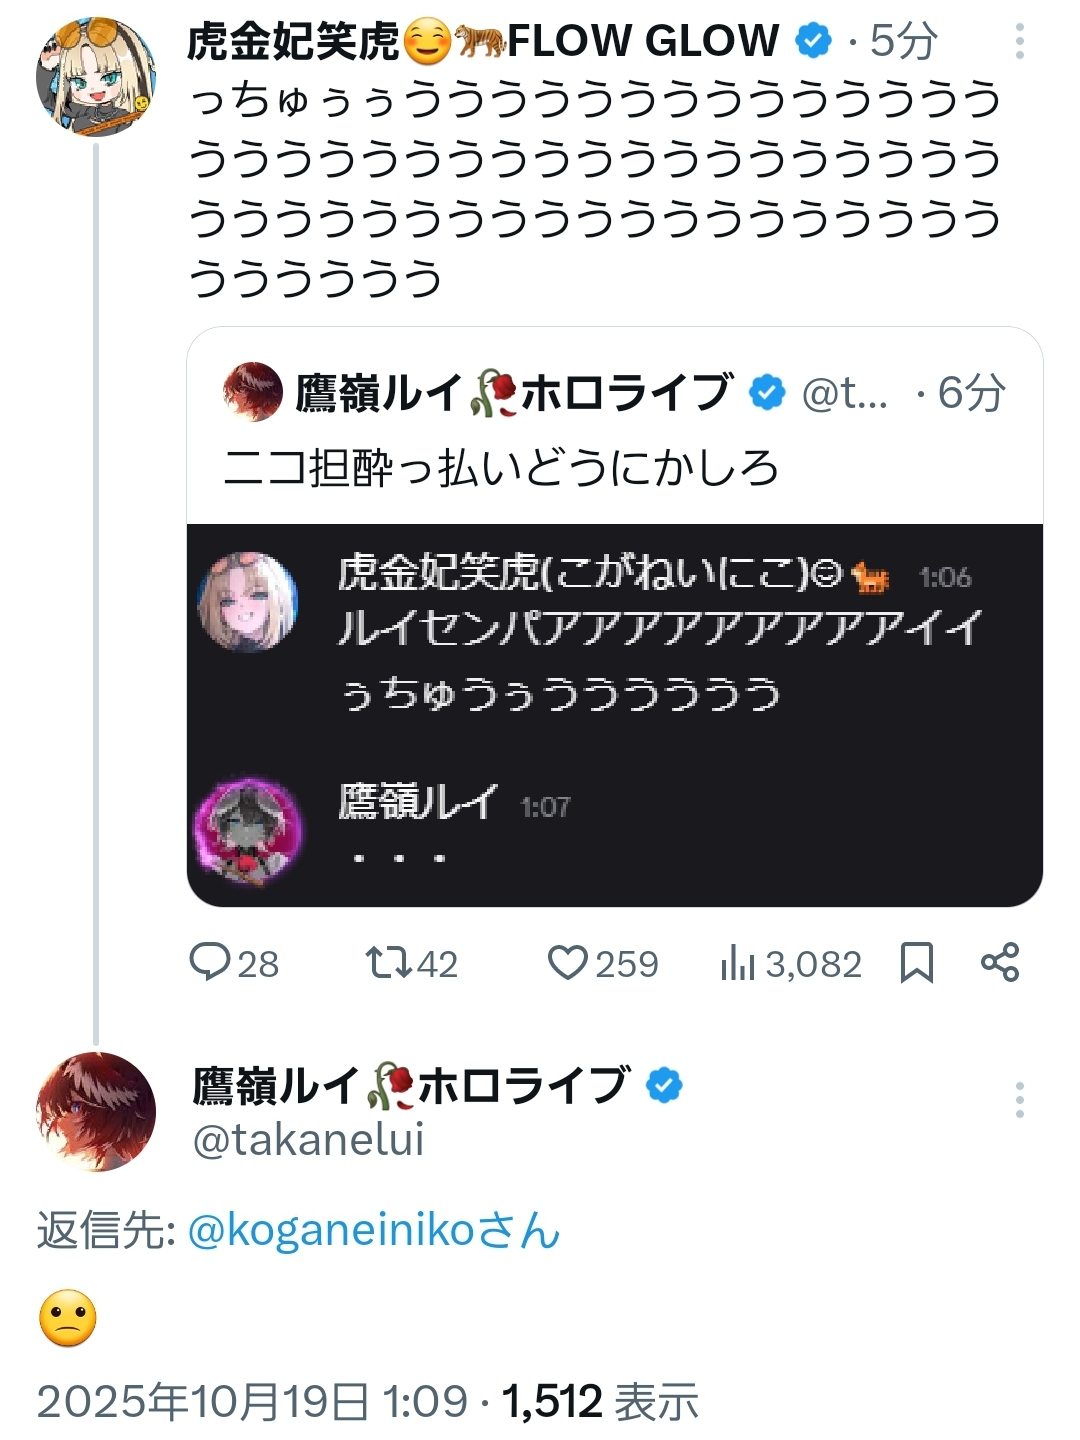View analytics bar-chart icon showing 3,082
The height and width of the screenshot is (1440, 1080).
(x=738, y=963)
